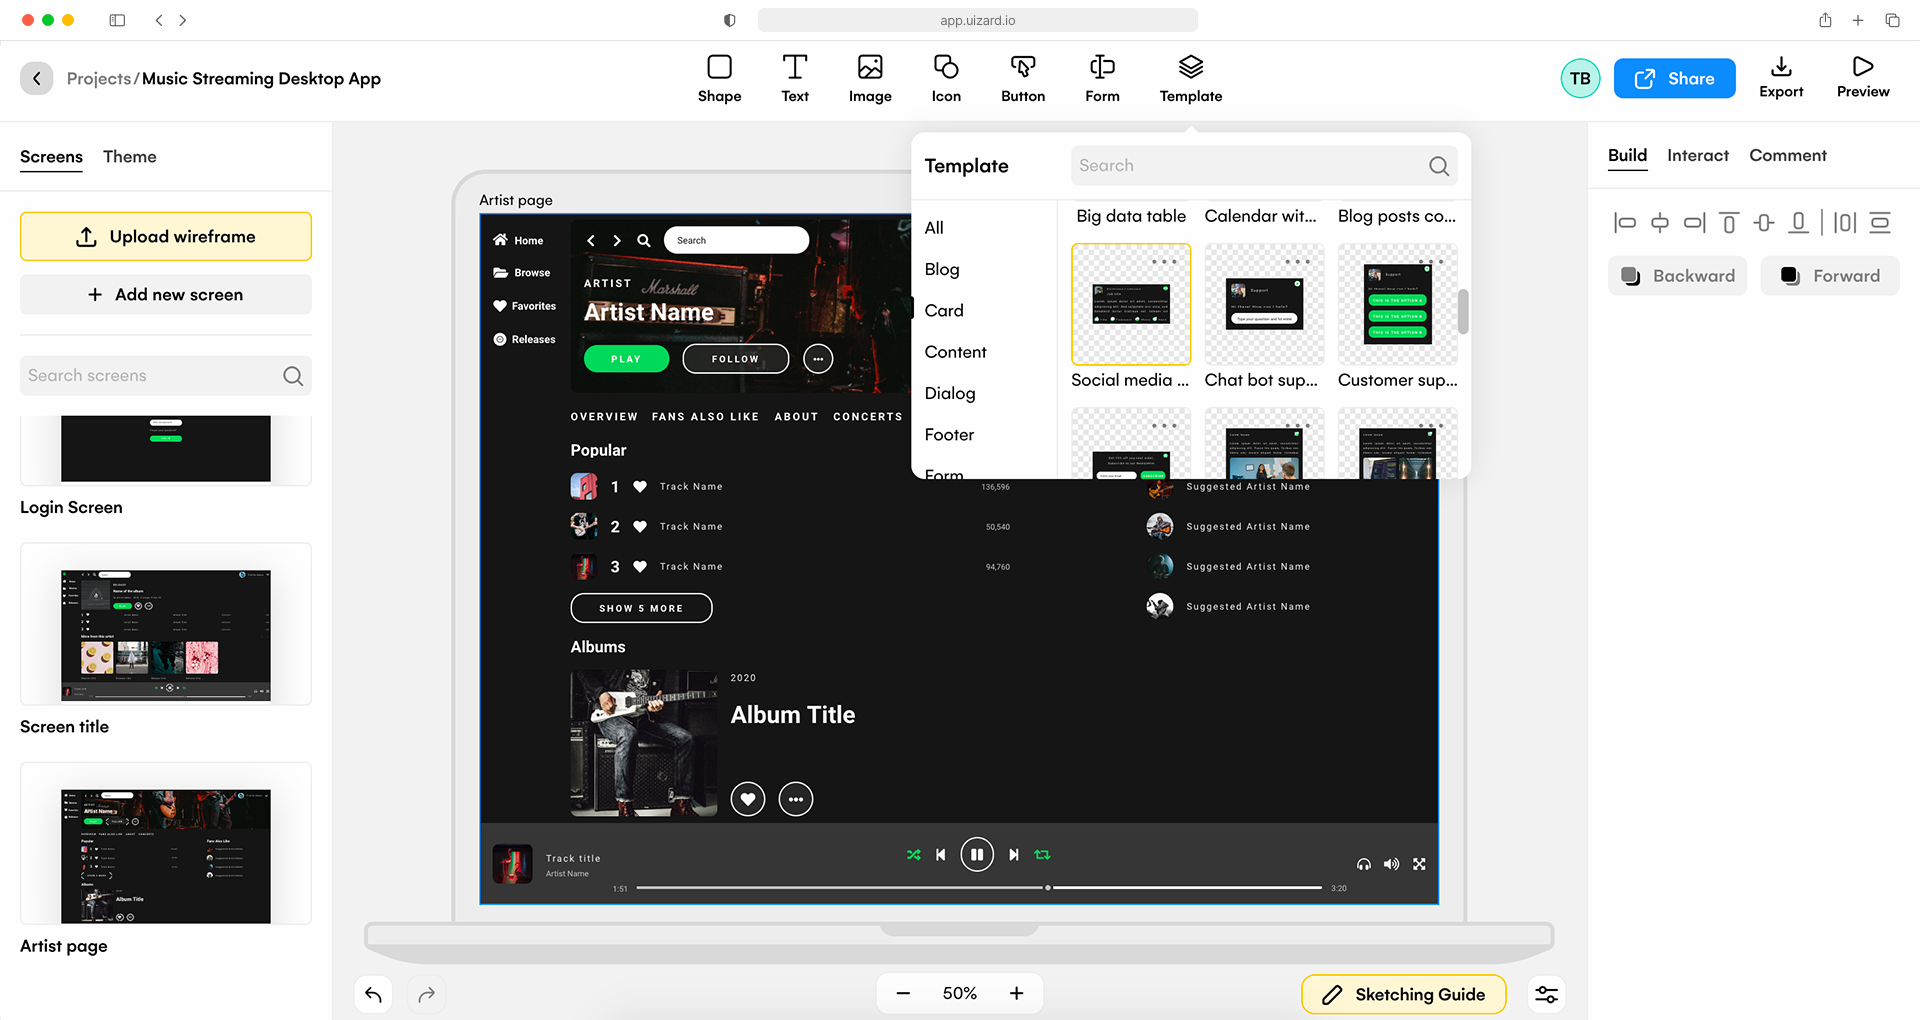The image size is (1920, 1020).
Task: Open the Artist page screen thumbnail
Action: pos(165,843)
